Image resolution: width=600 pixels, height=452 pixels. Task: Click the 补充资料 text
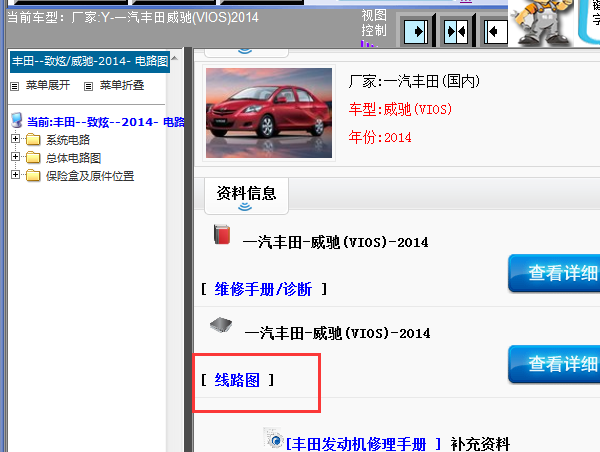[480, 444]
